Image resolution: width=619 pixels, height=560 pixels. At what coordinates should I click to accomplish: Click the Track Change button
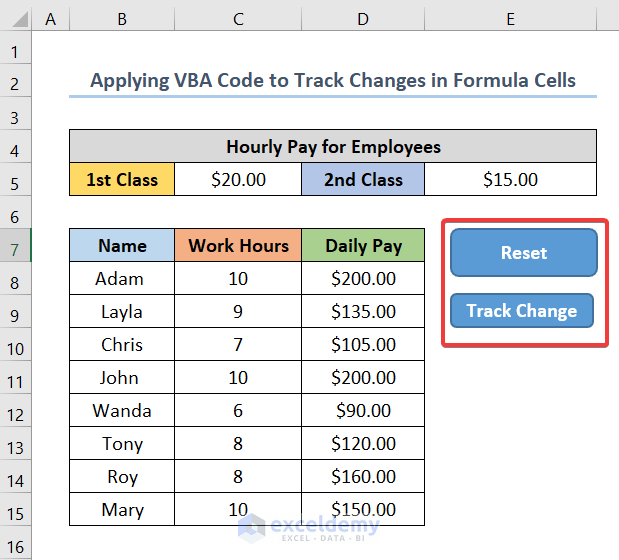521,311
